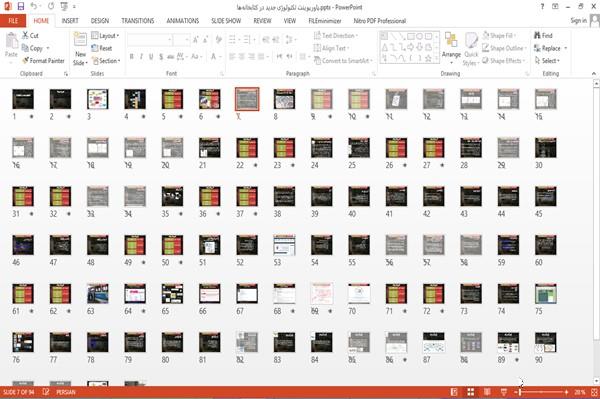This screenshot has height=399, width=600.
Task: Toggle Italic formatting
Action: (141, 57)
